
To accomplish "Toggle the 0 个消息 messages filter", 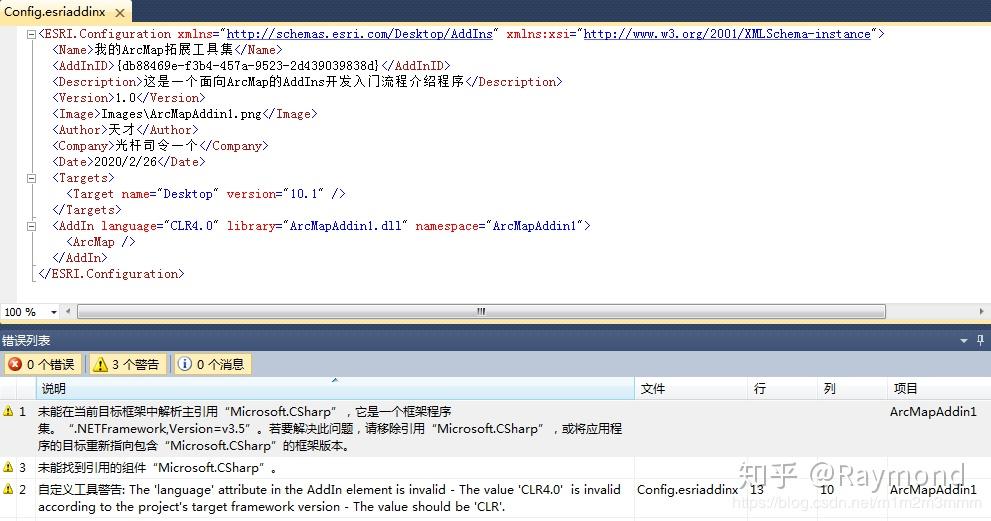I will point(212,364).
